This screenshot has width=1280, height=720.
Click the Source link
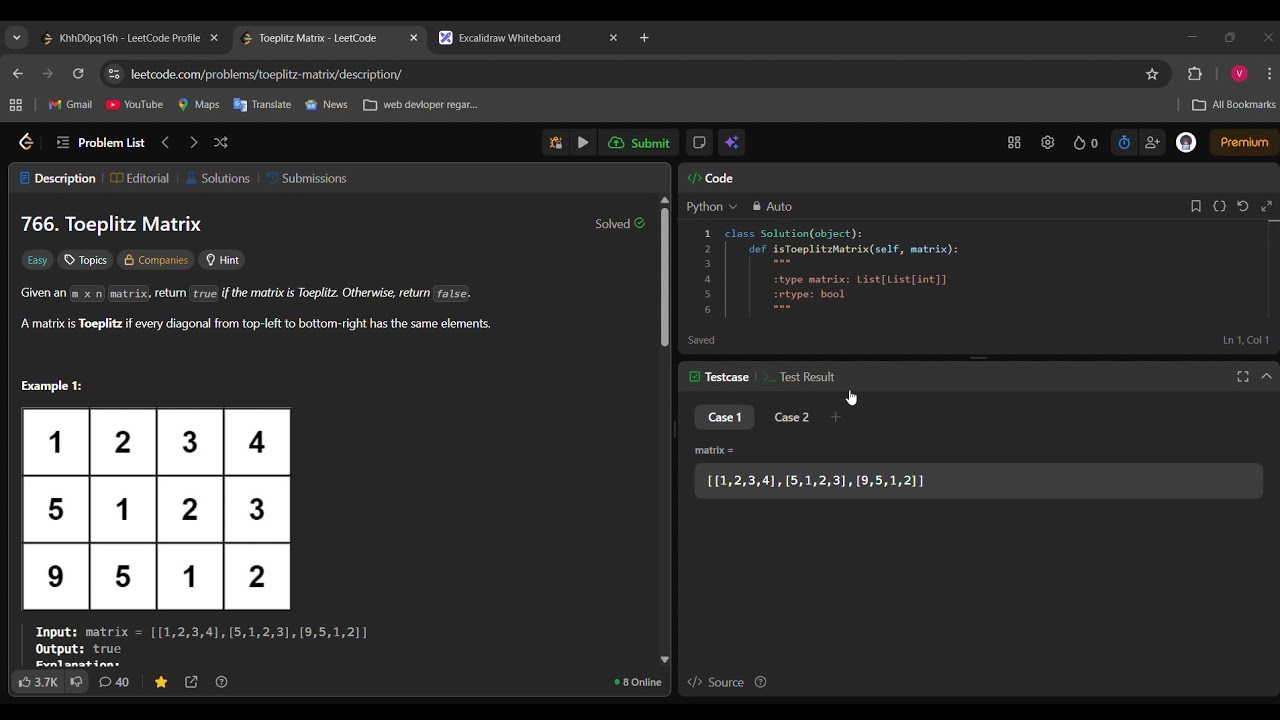(x=716, y=682)
